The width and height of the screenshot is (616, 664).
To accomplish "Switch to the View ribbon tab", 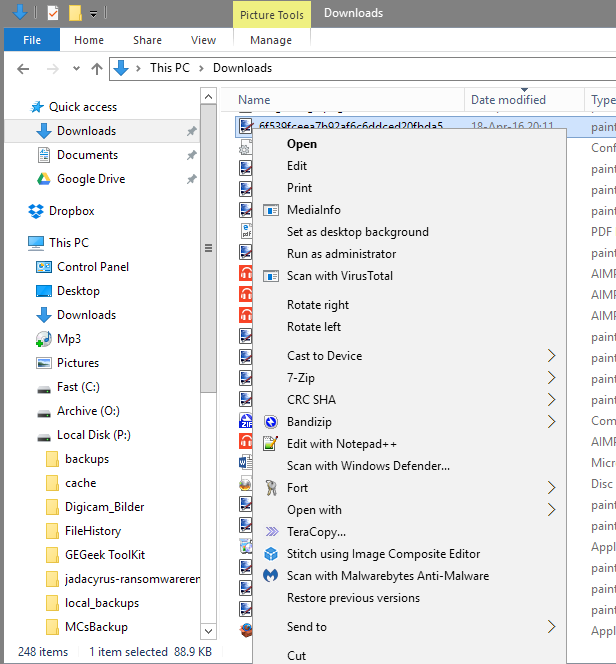I will click(203, 40).
